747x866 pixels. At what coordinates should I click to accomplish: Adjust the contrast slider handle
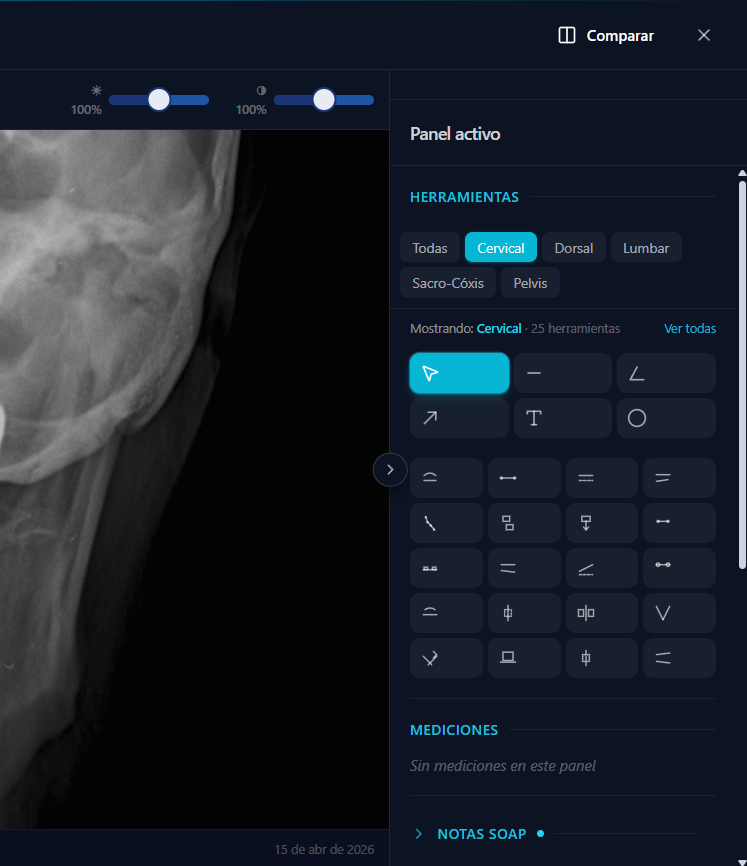click(x=324, y=100)
